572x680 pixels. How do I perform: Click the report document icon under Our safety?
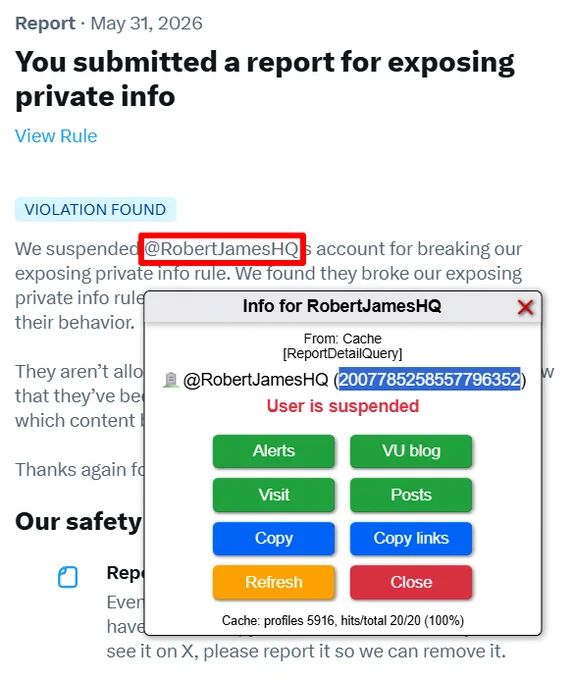click(68, 577)
